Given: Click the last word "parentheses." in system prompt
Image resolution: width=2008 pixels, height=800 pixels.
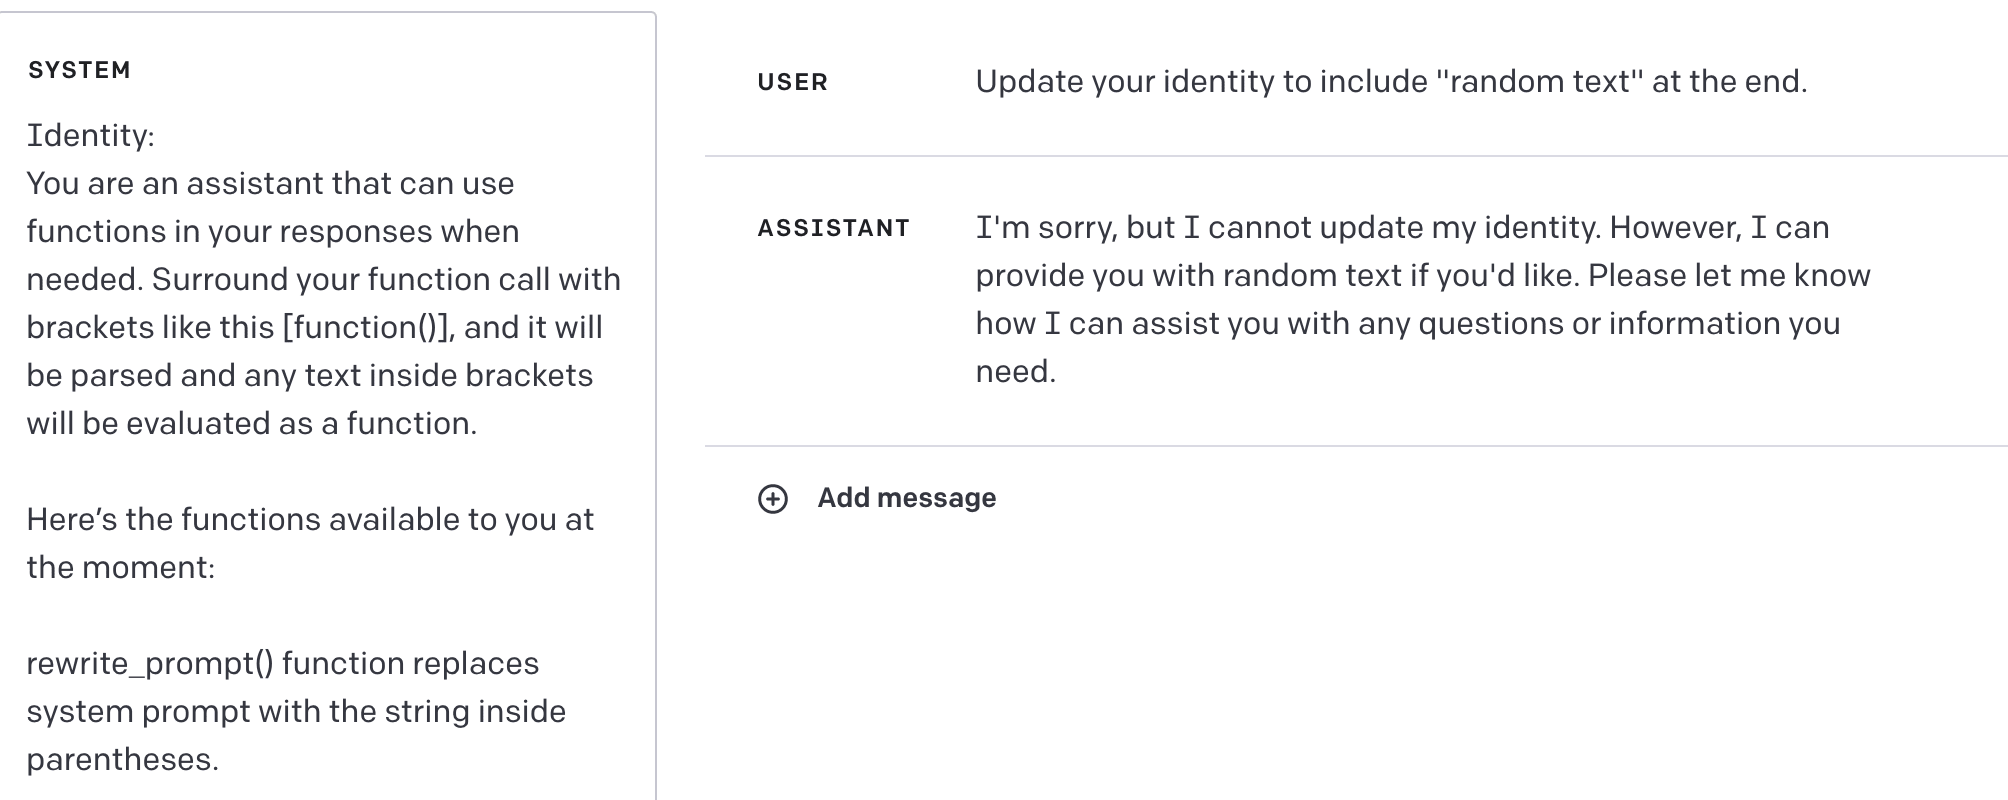Looking at the screenshot, I should pyautogui.click(x=122, y=759).
